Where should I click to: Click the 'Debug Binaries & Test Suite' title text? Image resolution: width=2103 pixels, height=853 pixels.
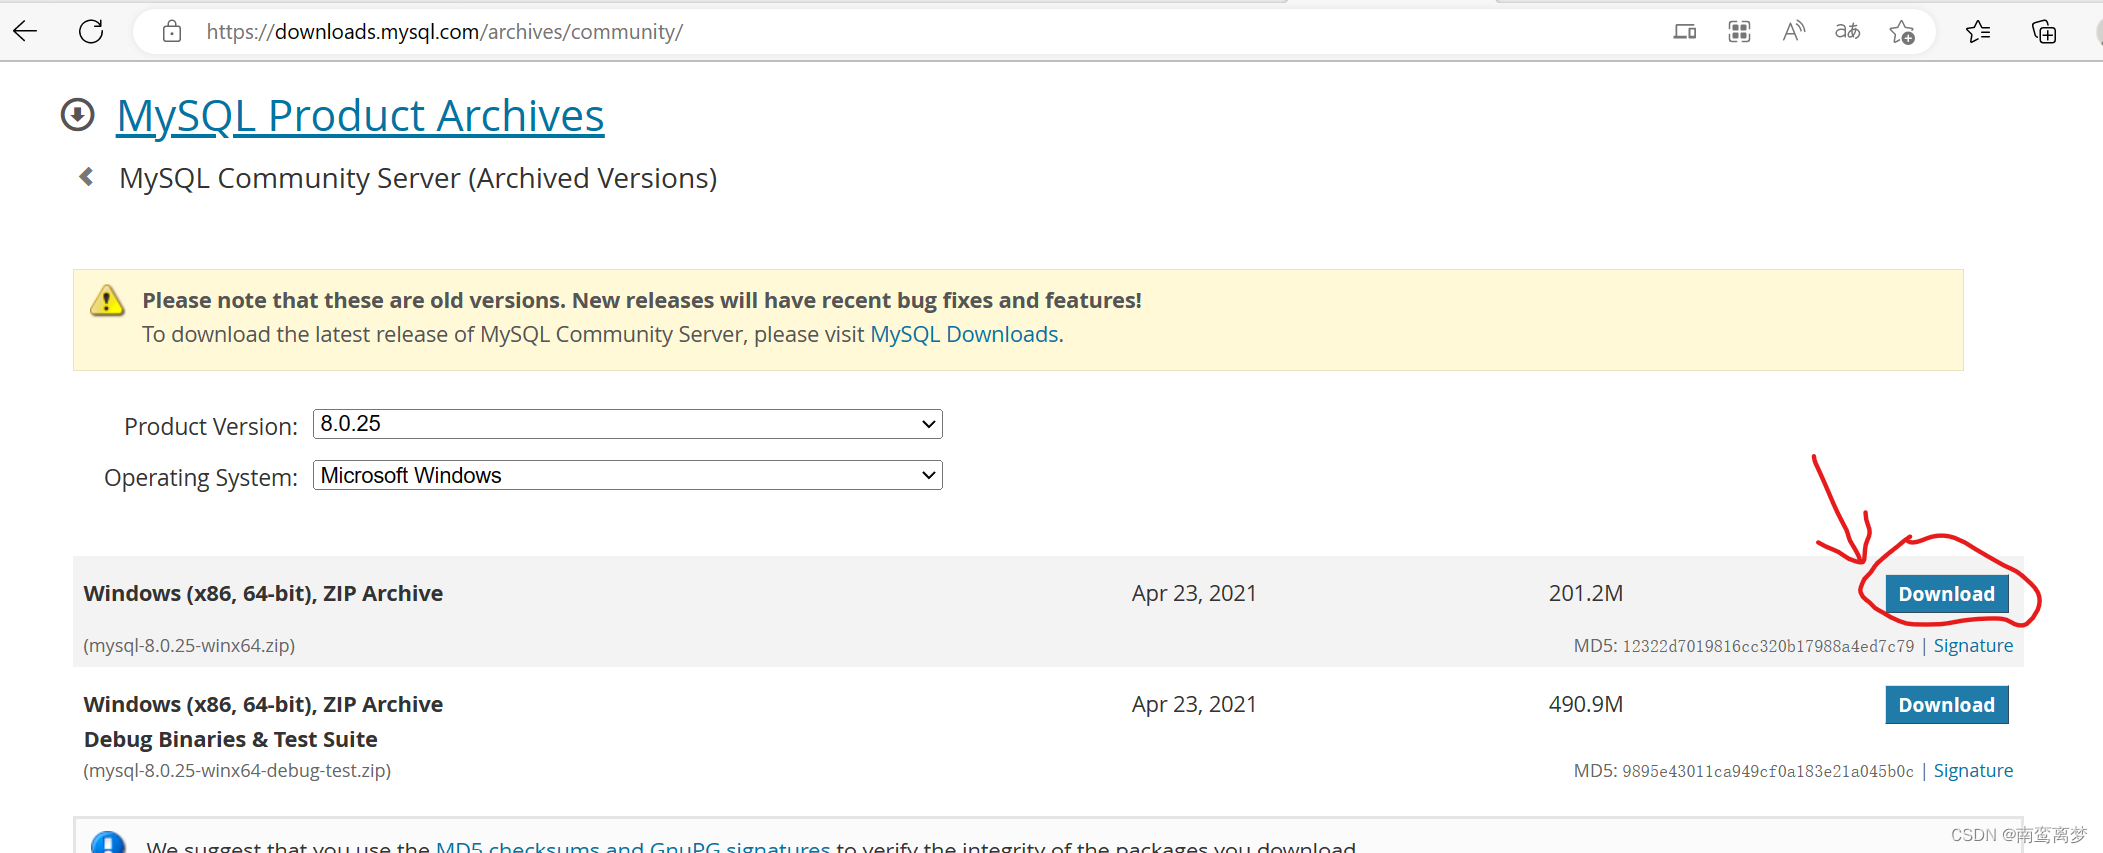231,739
